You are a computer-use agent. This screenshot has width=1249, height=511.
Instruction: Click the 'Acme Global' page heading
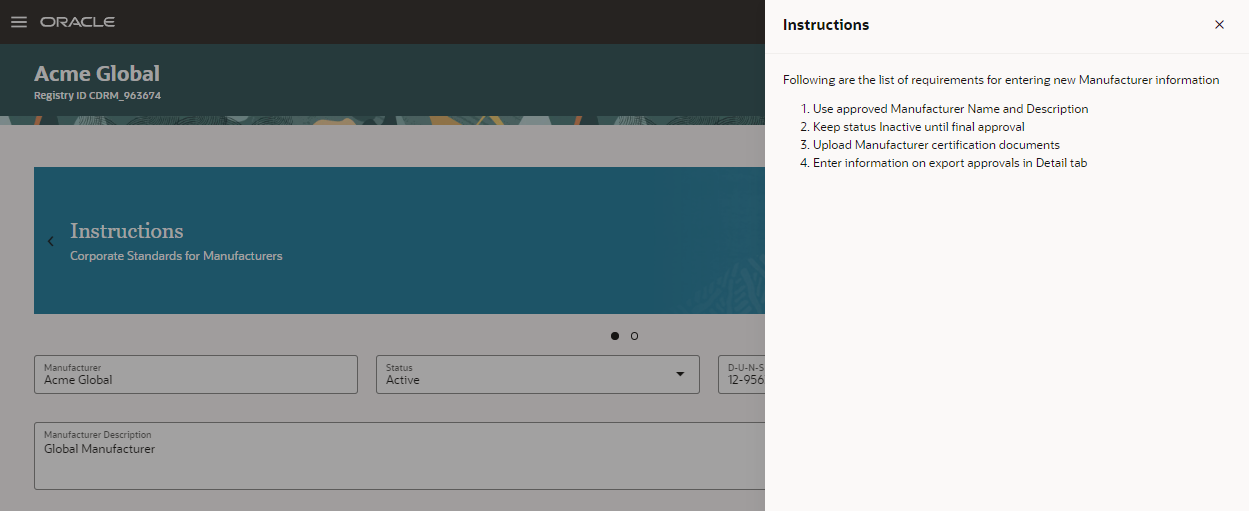pos(97,73)
